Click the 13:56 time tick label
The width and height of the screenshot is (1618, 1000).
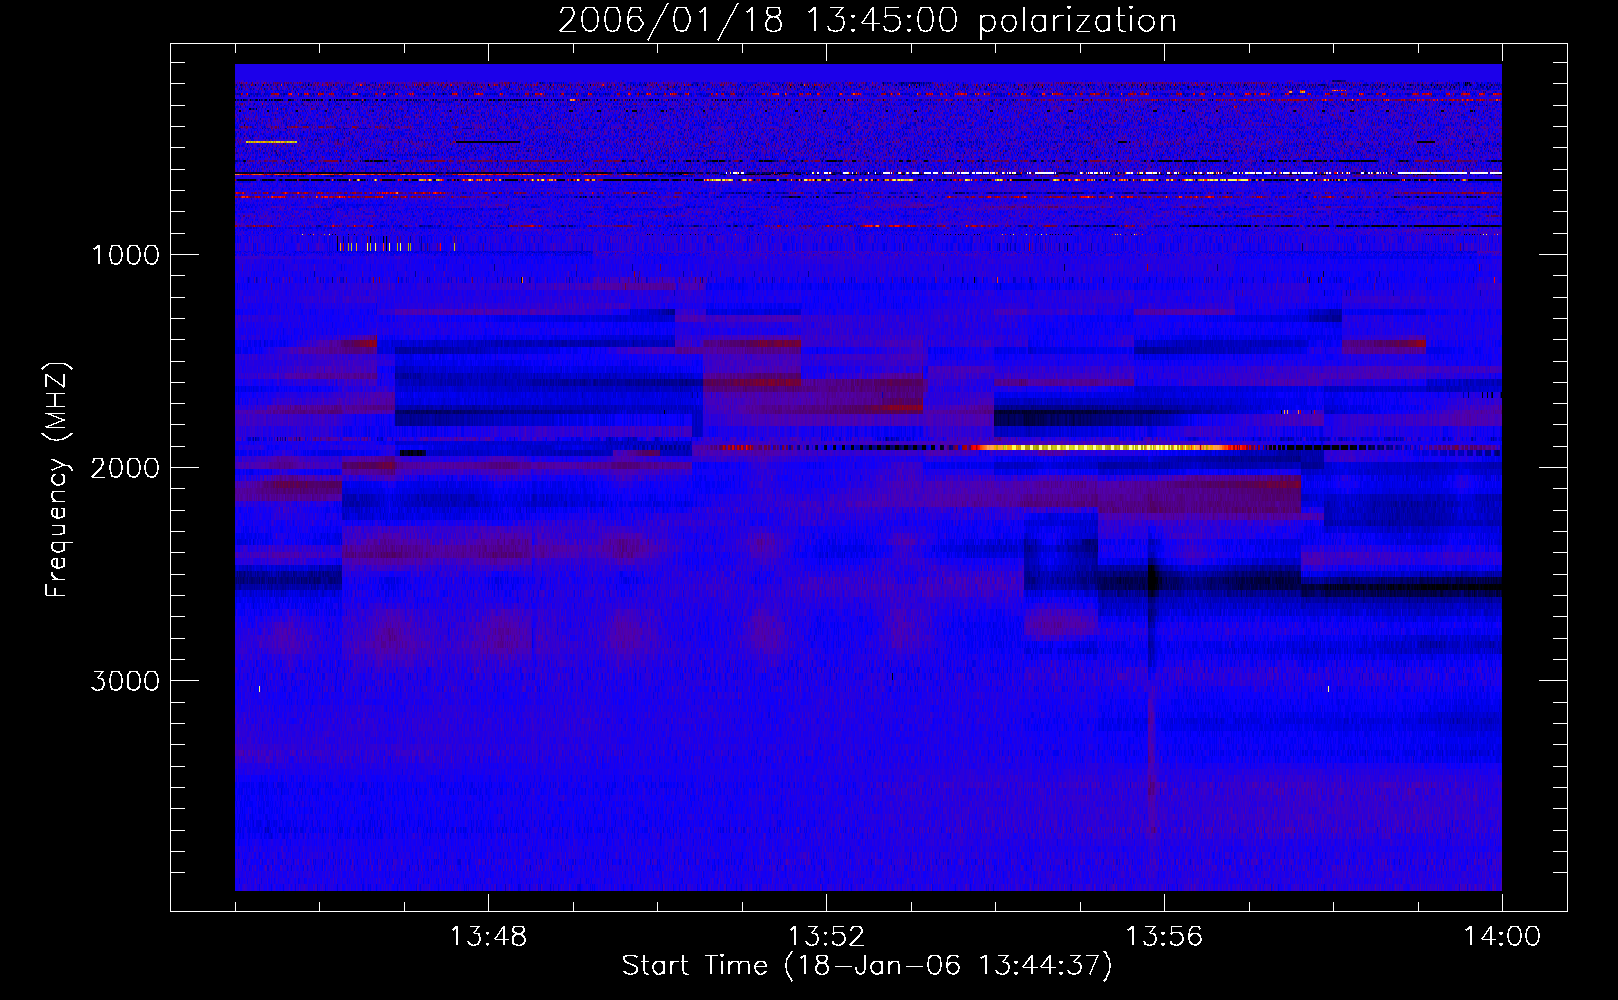(1164, 937)
